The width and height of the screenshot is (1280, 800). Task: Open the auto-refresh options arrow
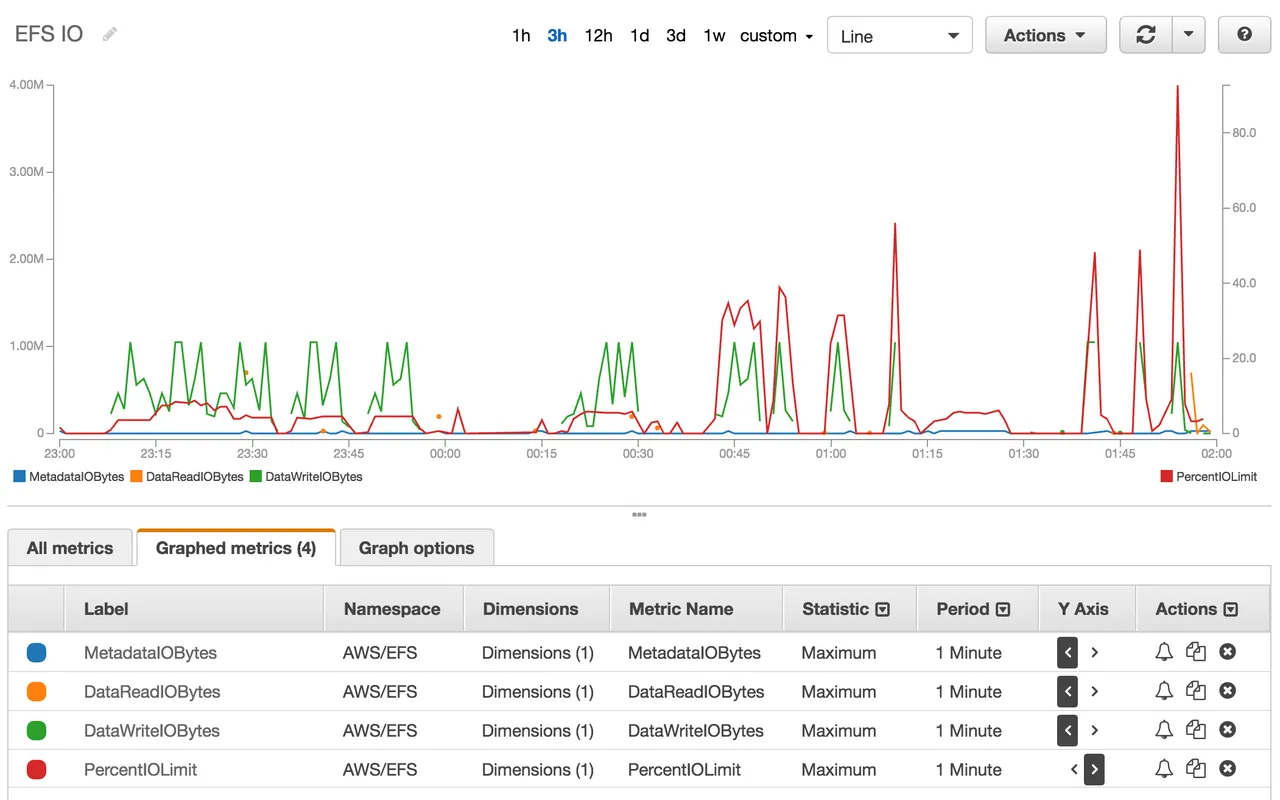(1188, 35)
